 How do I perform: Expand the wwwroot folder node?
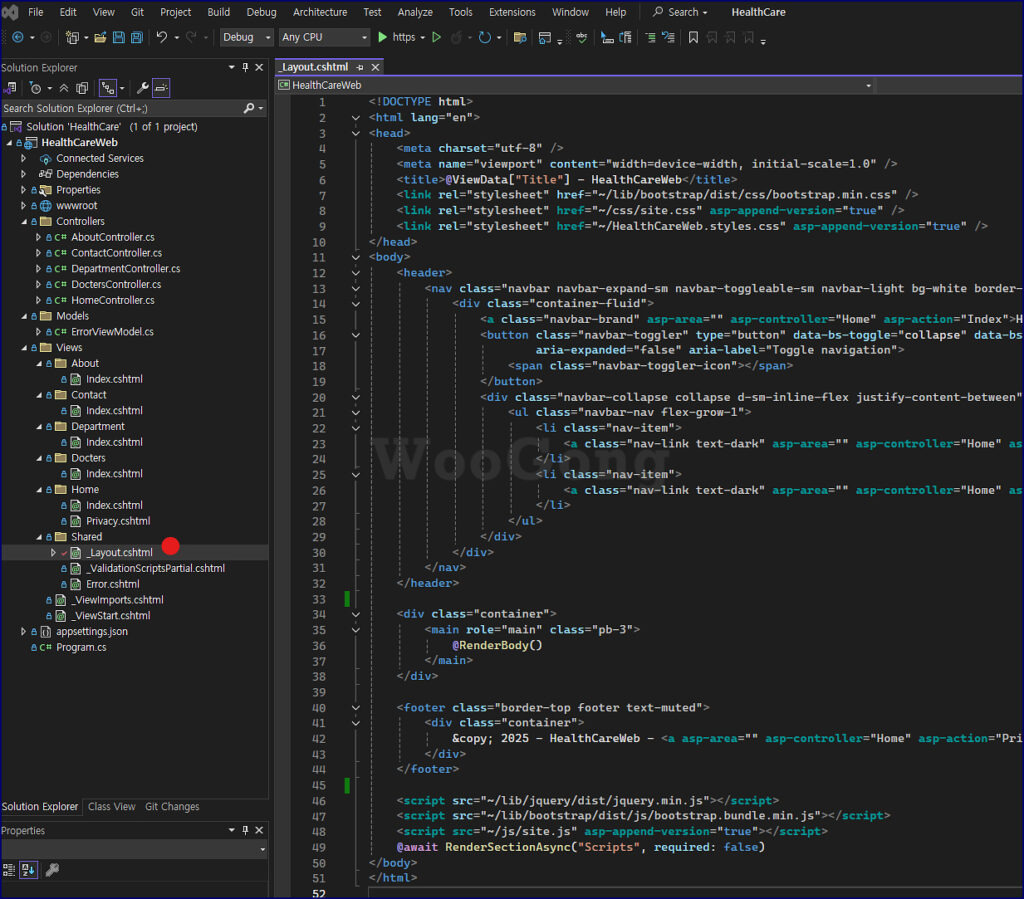tap(24, 206)
